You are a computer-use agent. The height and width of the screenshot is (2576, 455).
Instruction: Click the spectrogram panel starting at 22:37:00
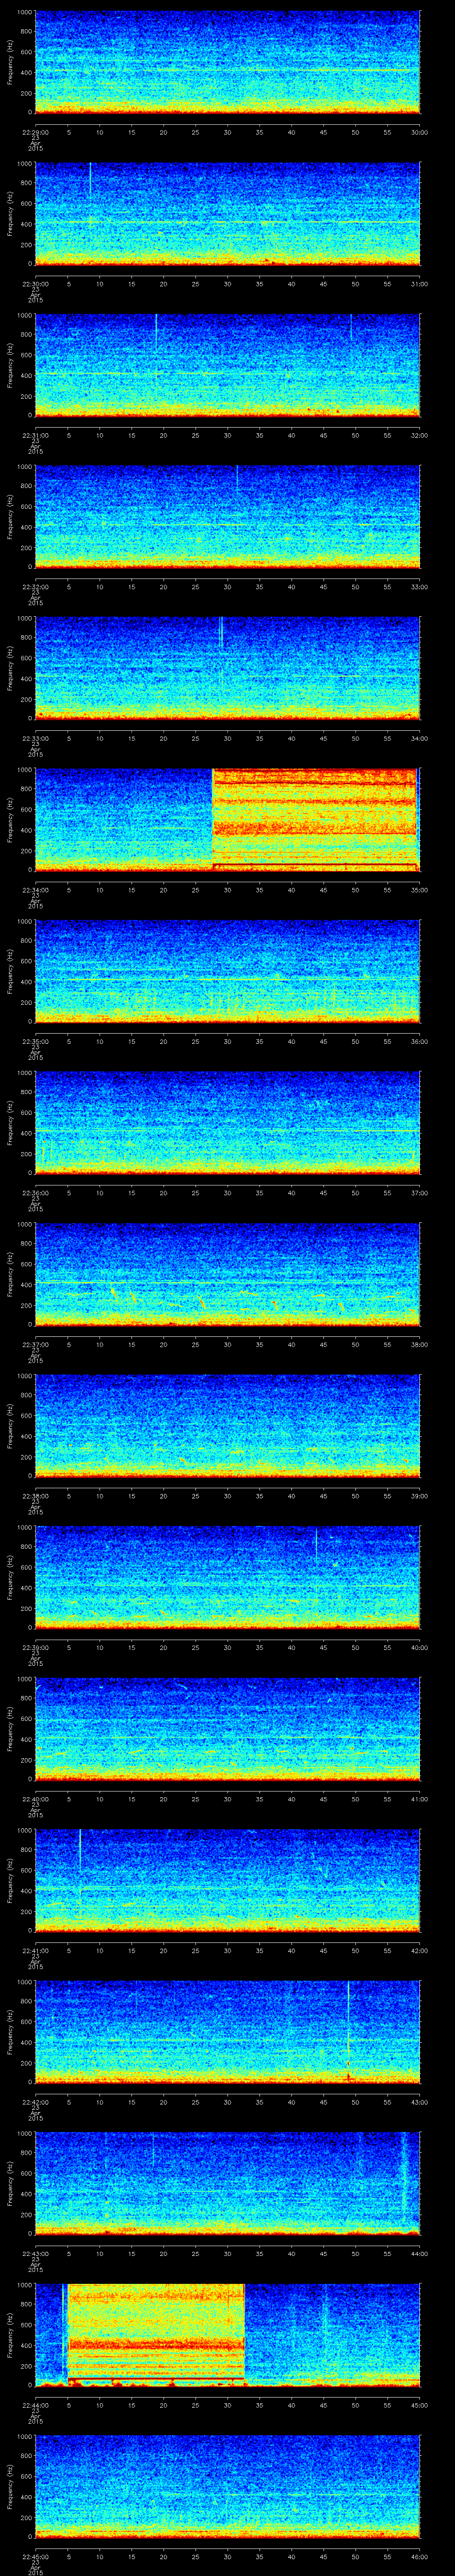[x=227, y=1275]
